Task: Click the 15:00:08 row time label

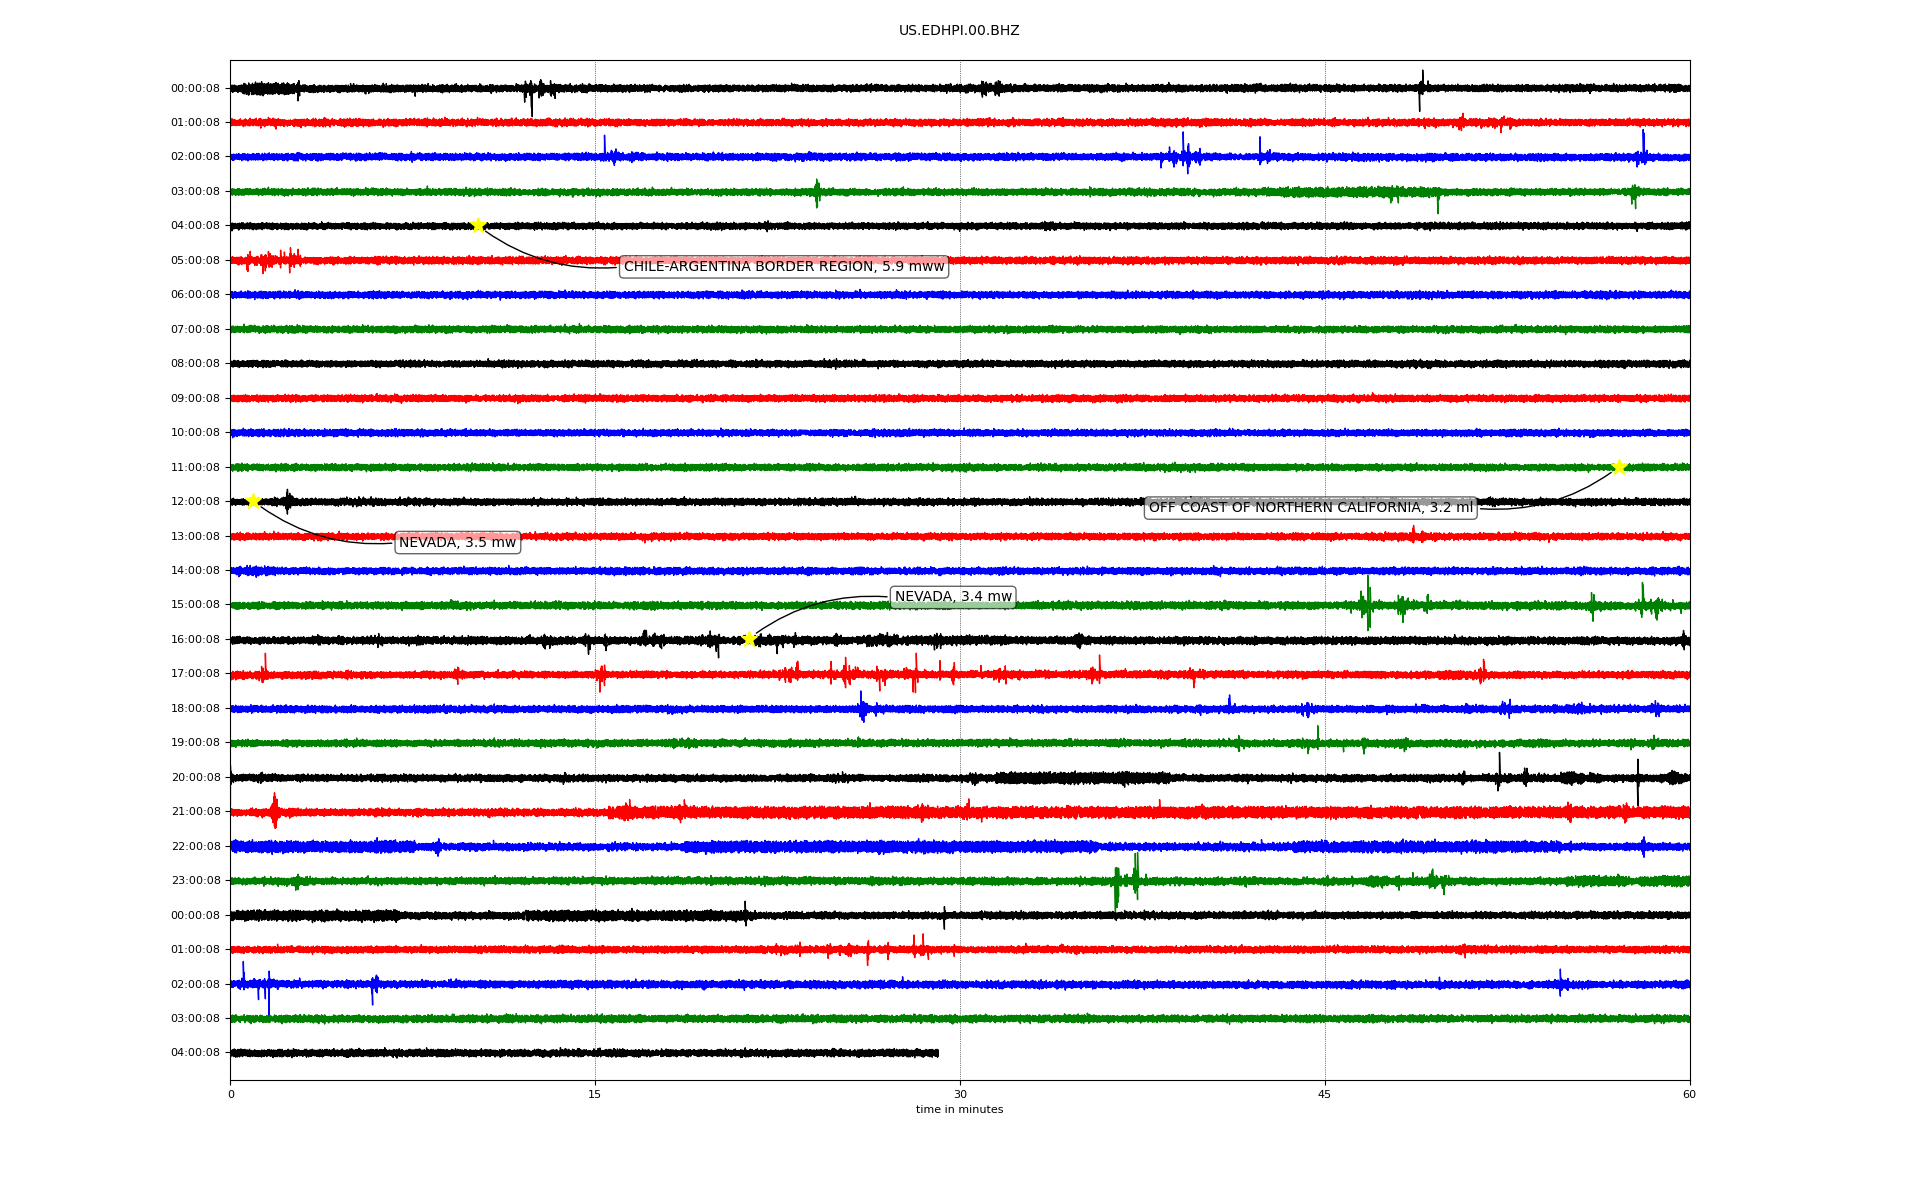Action: point(195,605)
